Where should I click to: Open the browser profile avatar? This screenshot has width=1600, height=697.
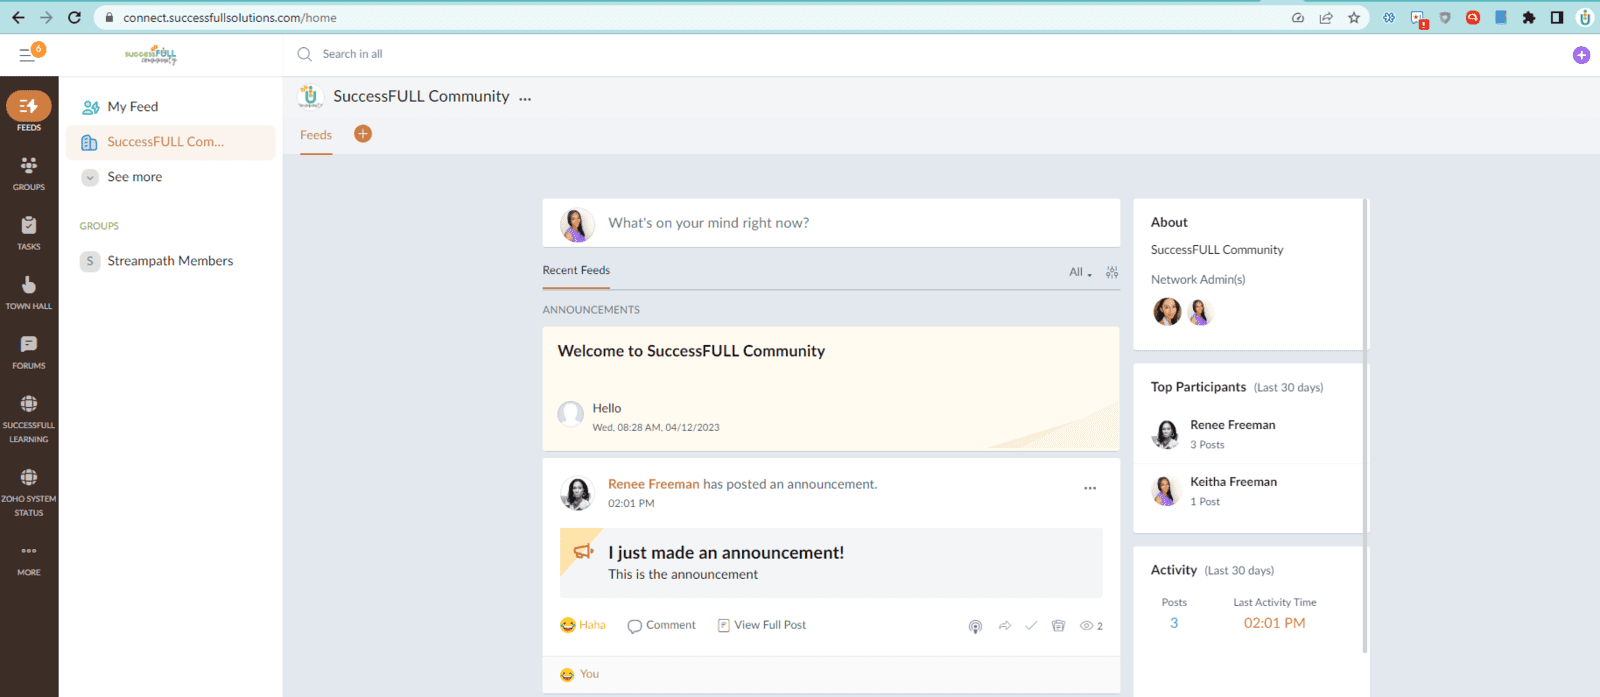[1585, 17]
